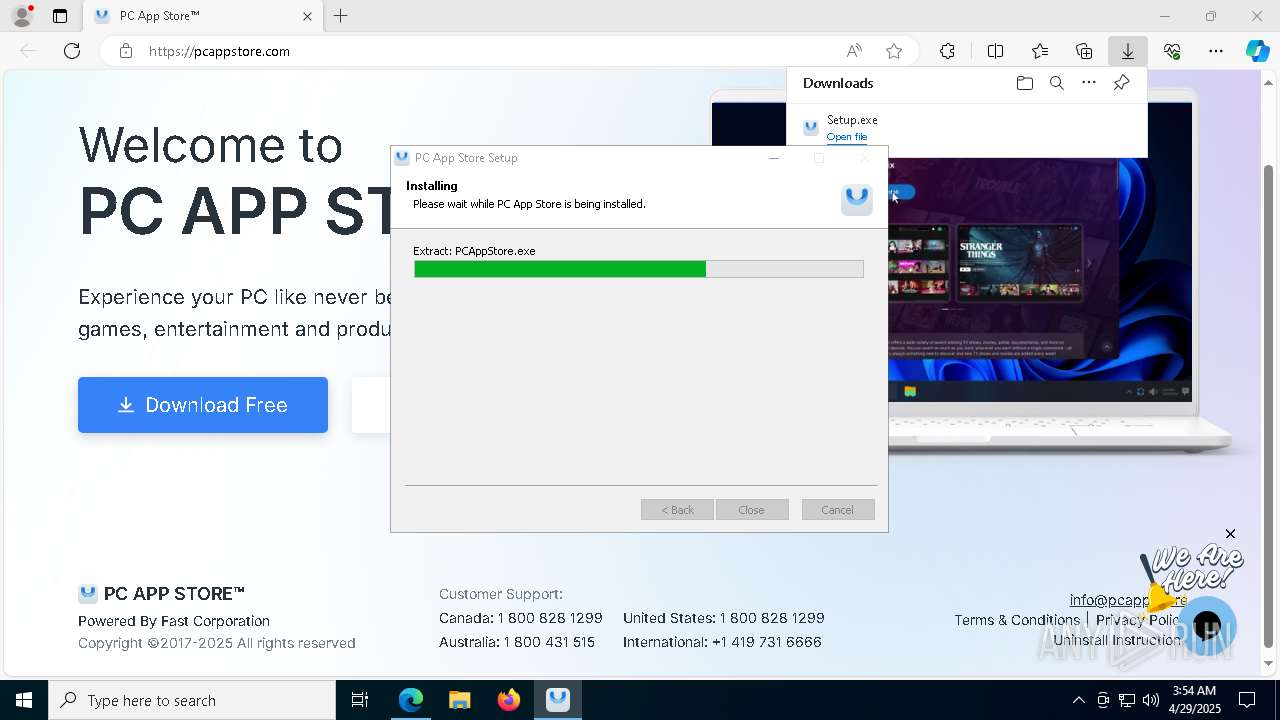1280x720 pixels.
Task: Open the tab actions menu icon
Action: pyautogui.click(x=60, y=16)
